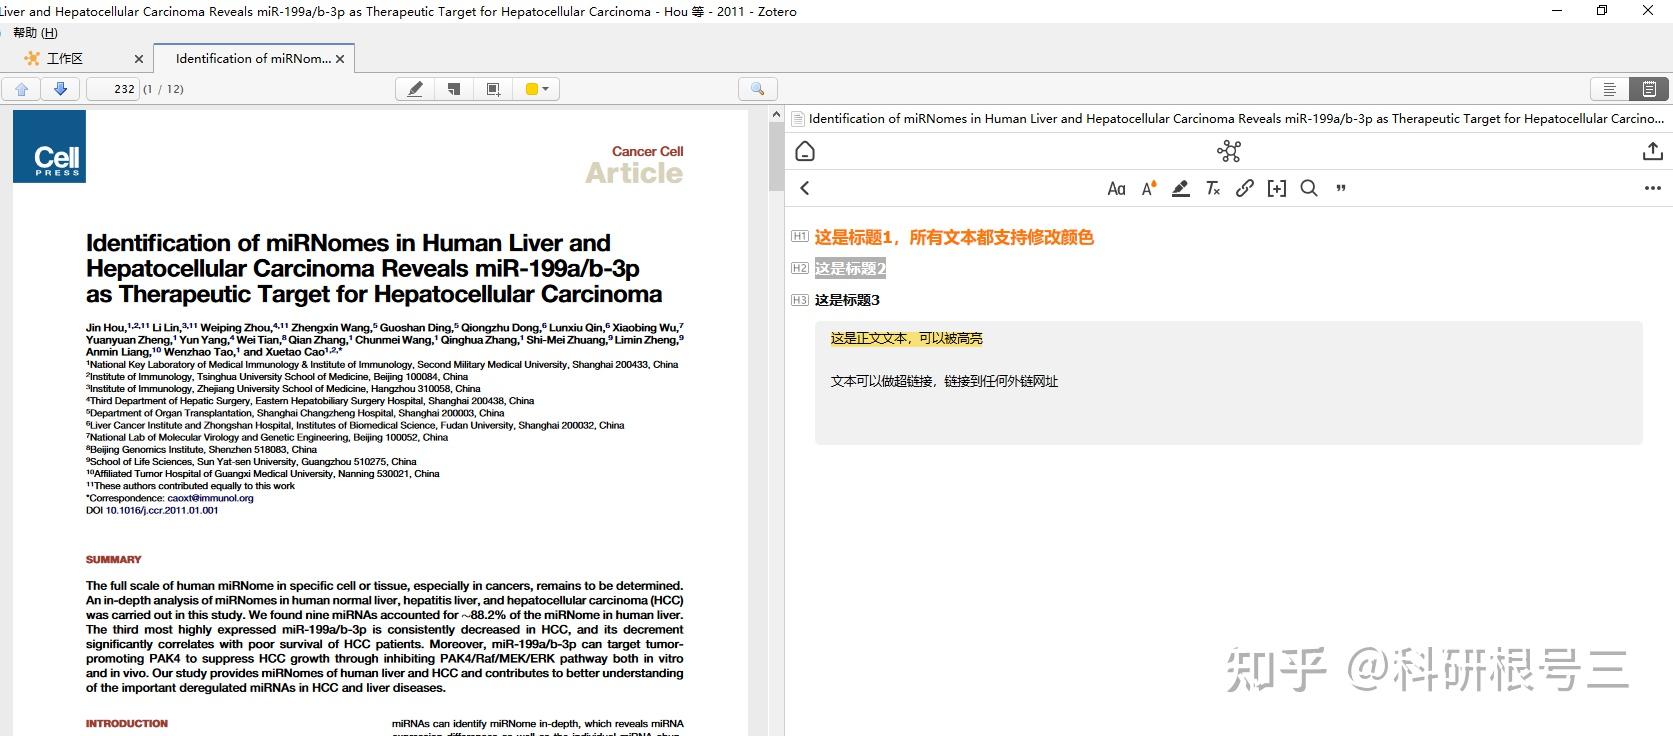
Task: Open the DOI 10.1016/j.ccr.2011.01.001 link
Action: (x=162, y=510)
